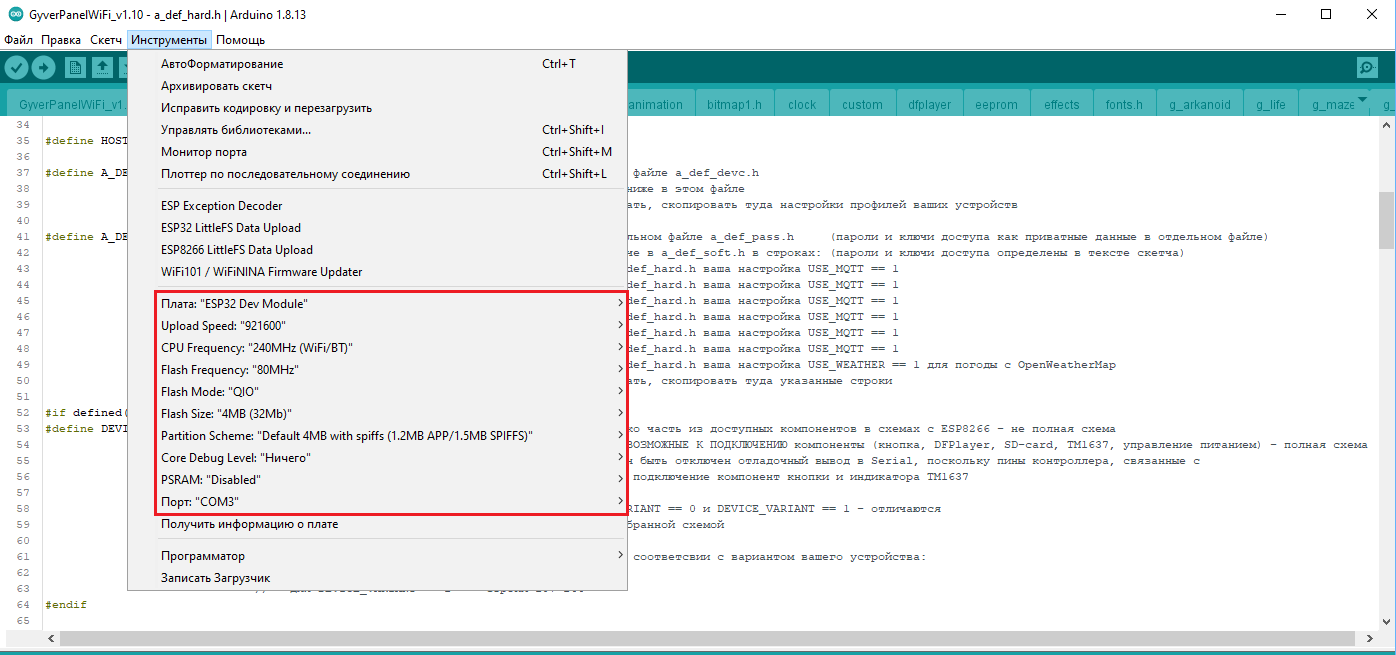The height and width of the screenshot is (655, 1396).
Task: Switch to bitmap1.h tab
Action: 734,104
